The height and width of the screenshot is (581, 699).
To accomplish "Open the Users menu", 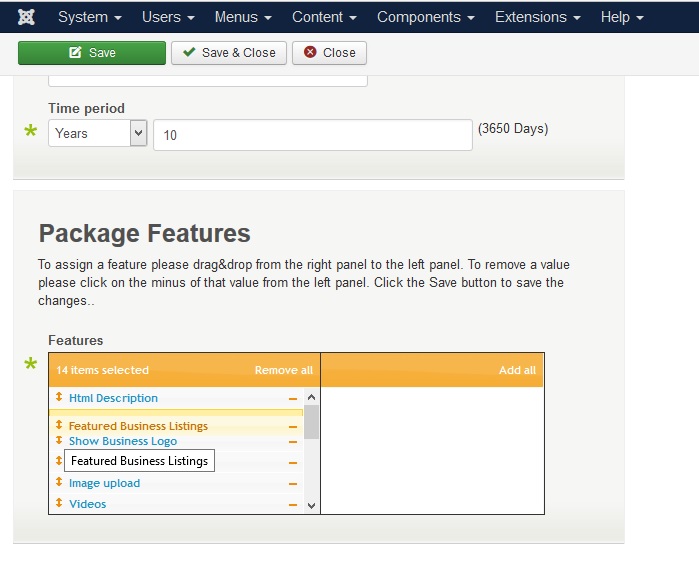I will 168,17.
